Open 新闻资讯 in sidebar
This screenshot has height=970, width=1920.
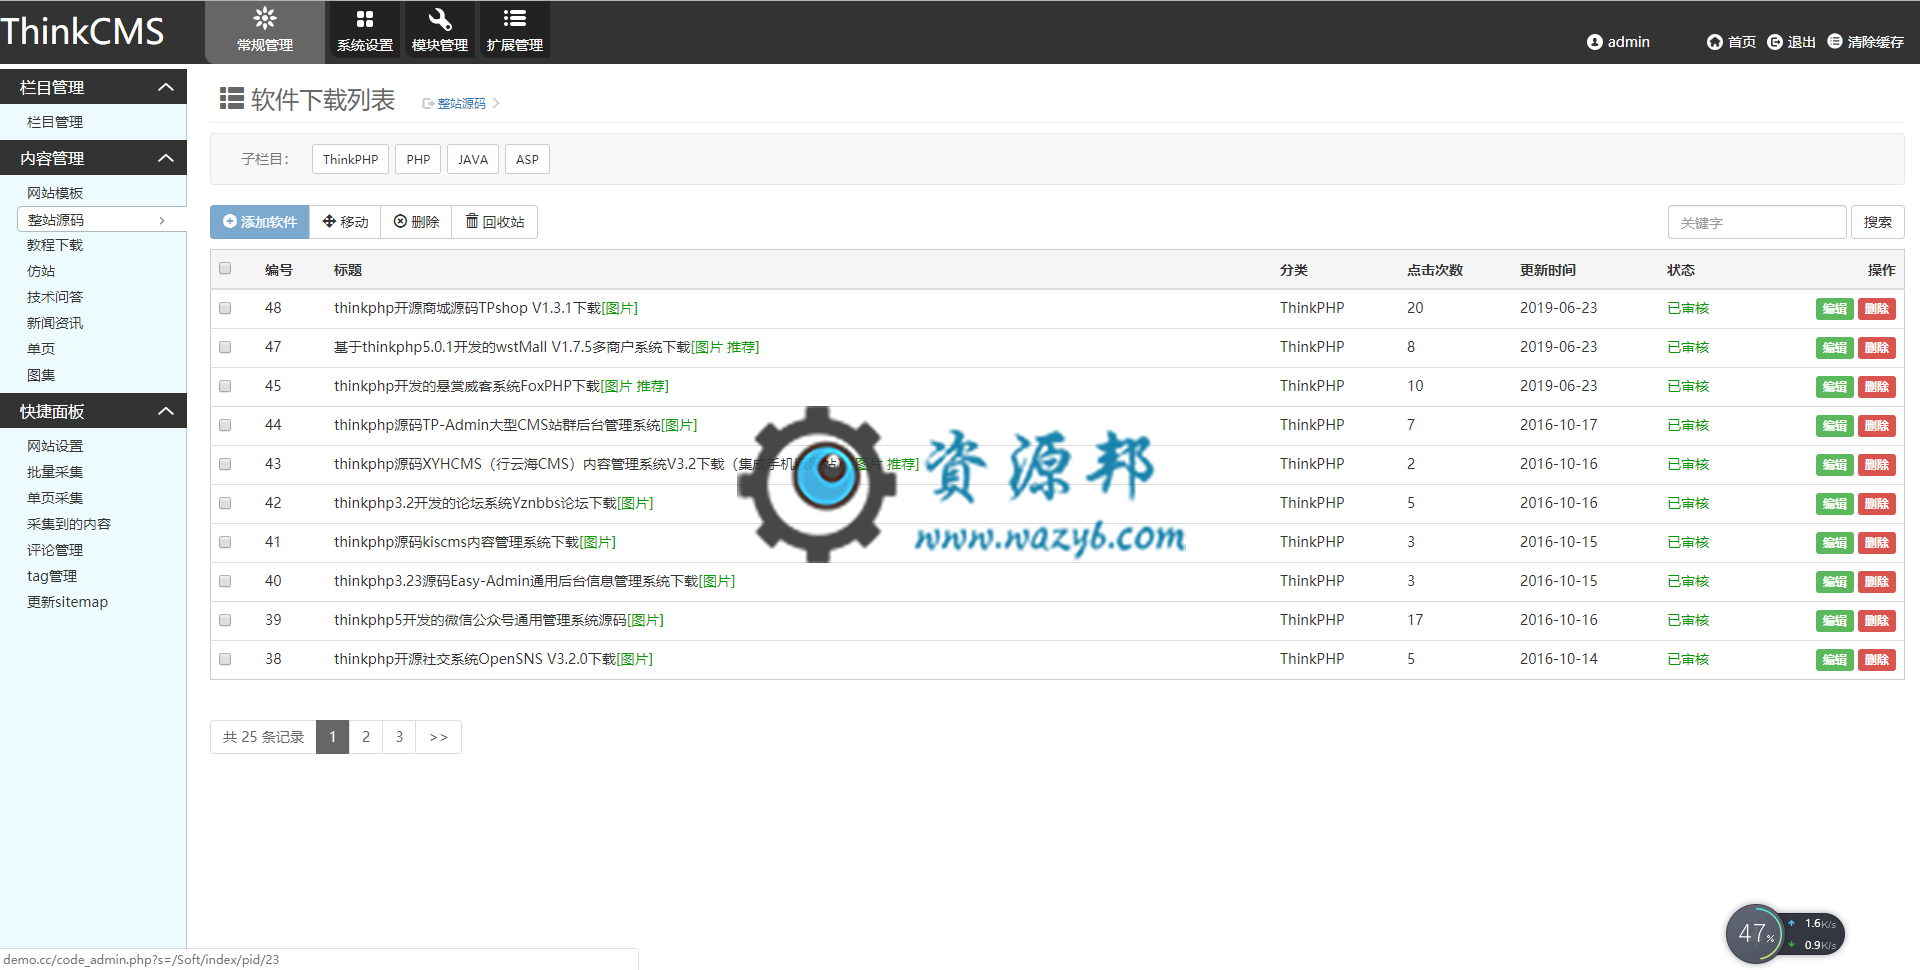[x=55, y=323]
